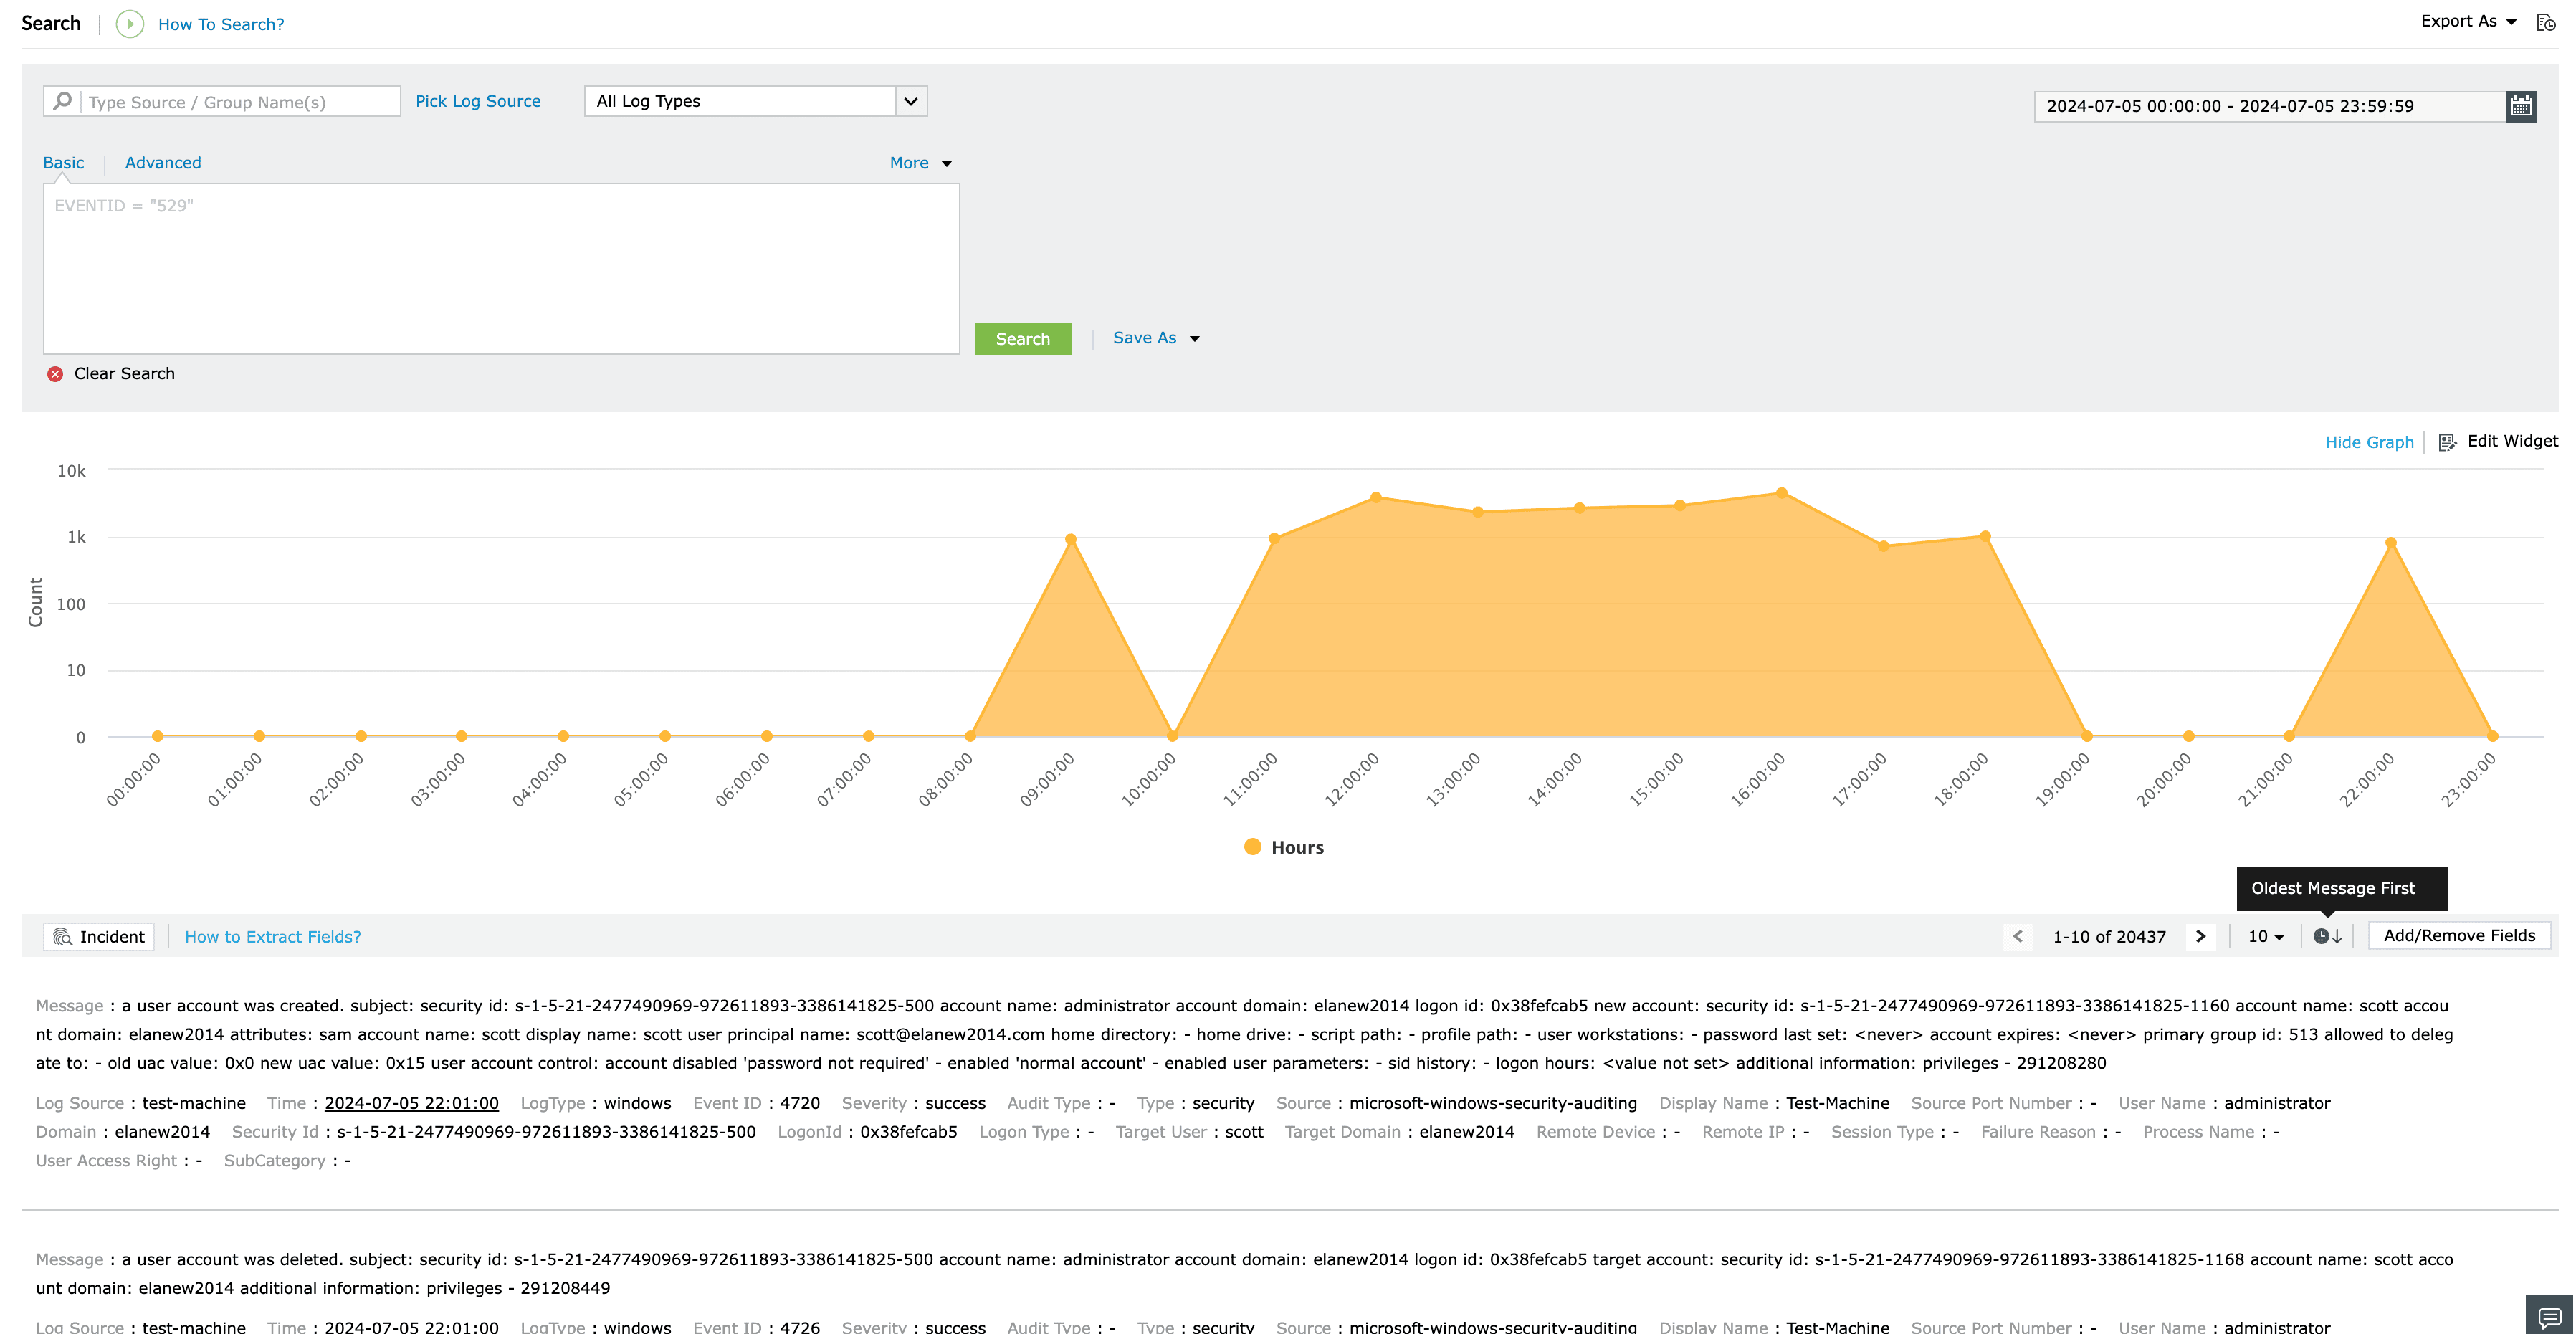The image size is (2576, 1334).
Task: Click the 16:00:00 data point on graph
Action: point(1781,493)
